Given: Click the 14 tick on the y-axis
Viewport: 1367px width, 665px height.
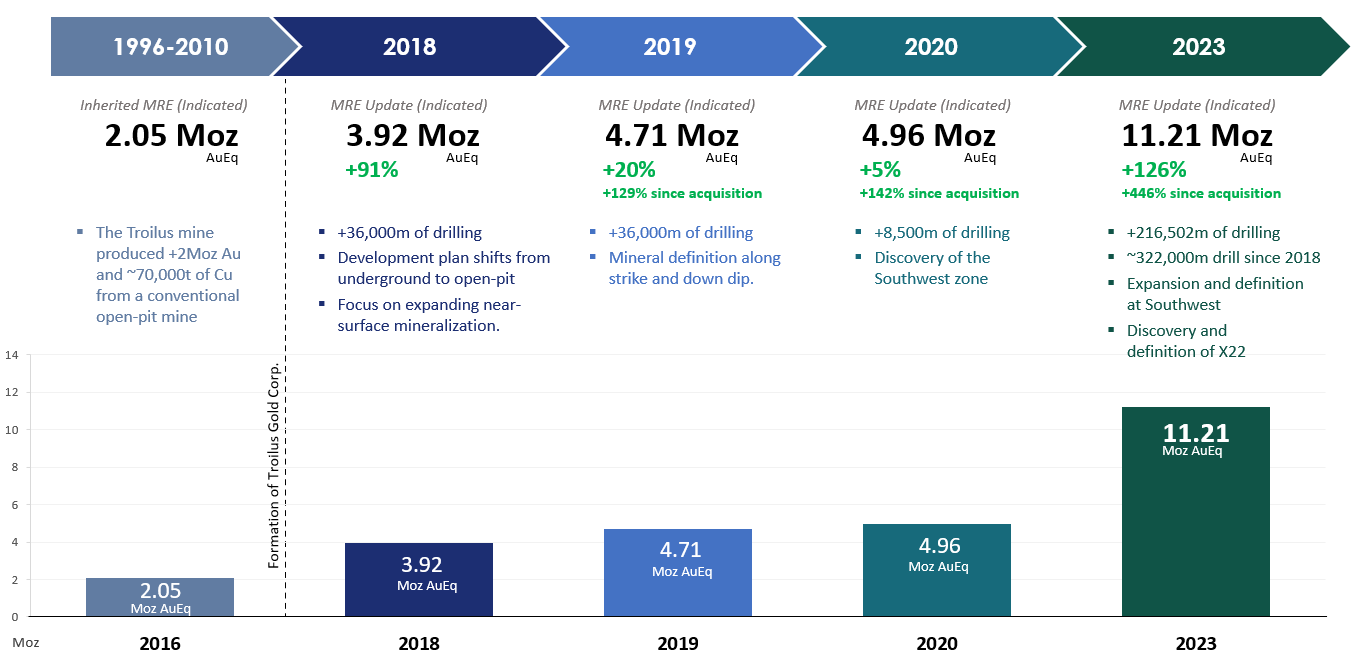Looking at the screenshot, I should pyautogui.click(x=12, y=355).
